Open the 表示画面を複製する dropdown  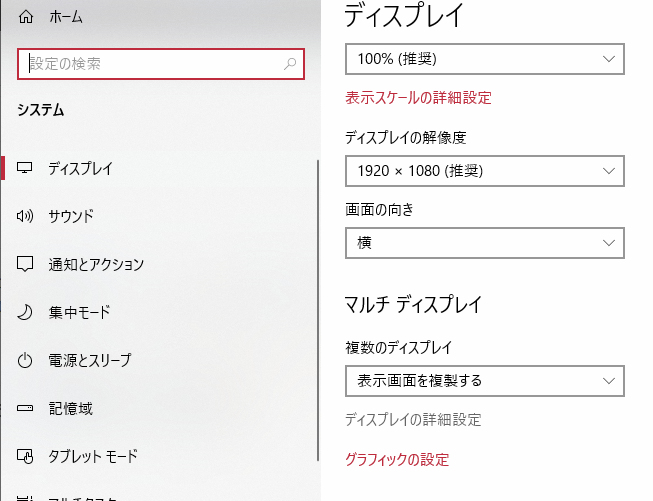click(485, 381)
